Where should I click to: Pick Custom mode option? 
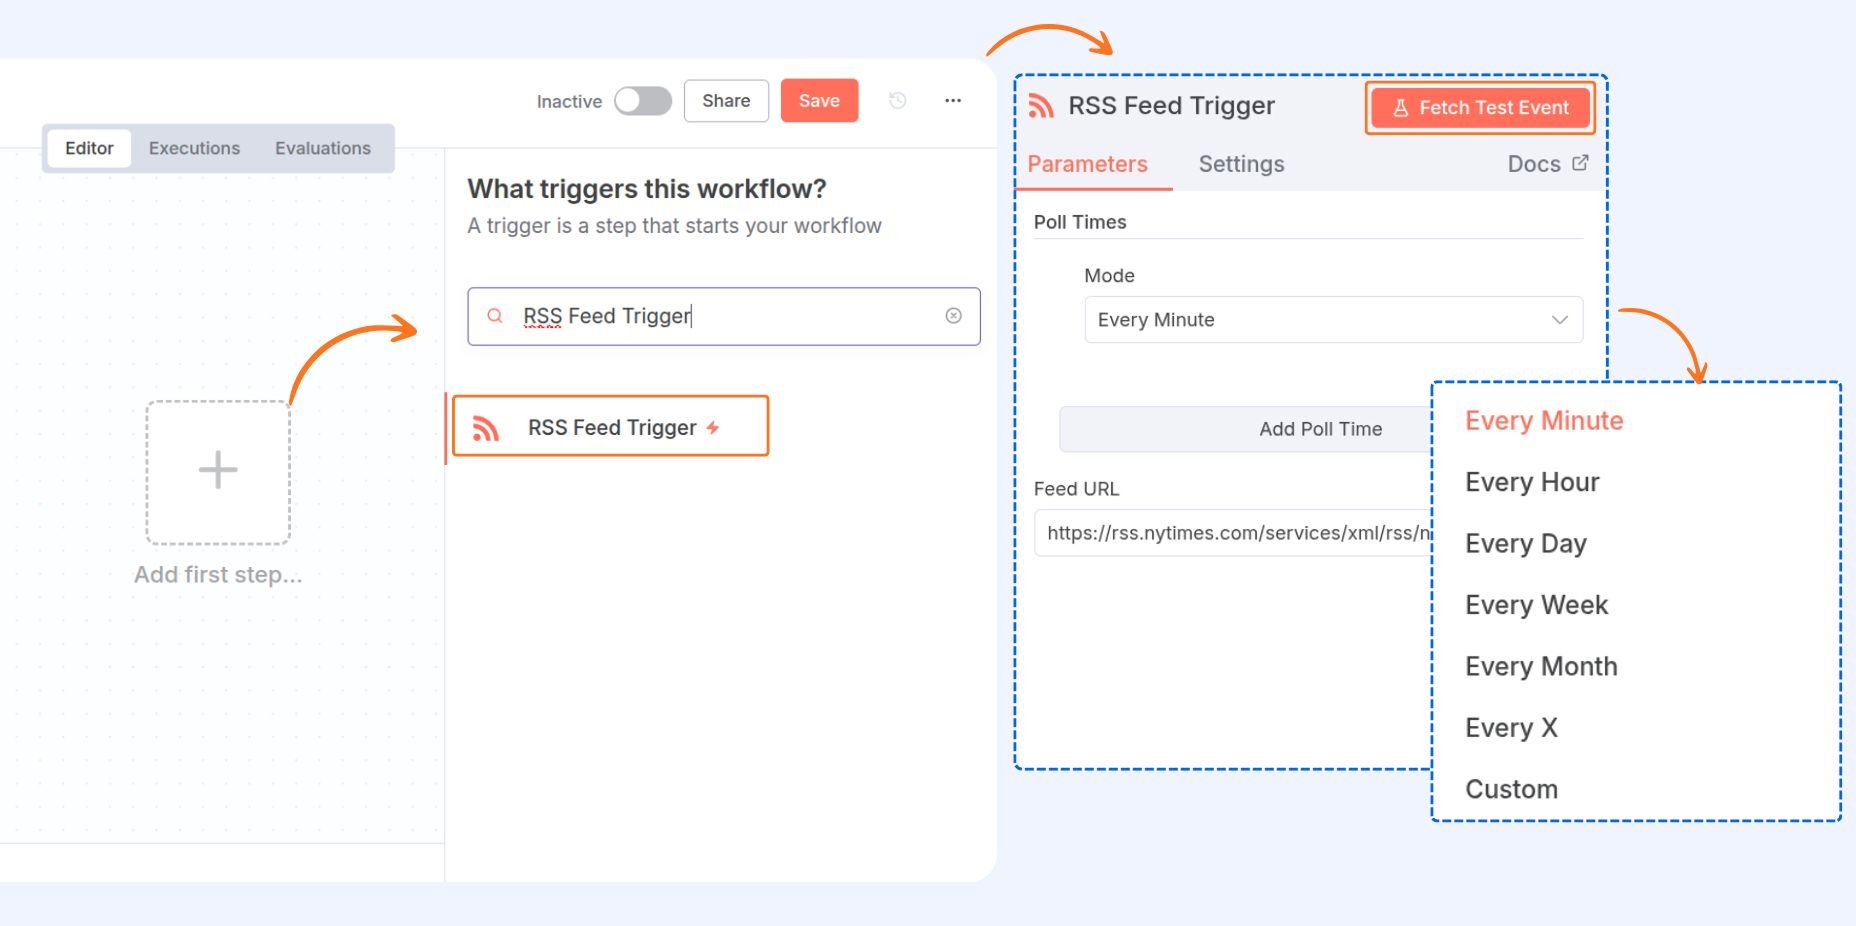1511,789
